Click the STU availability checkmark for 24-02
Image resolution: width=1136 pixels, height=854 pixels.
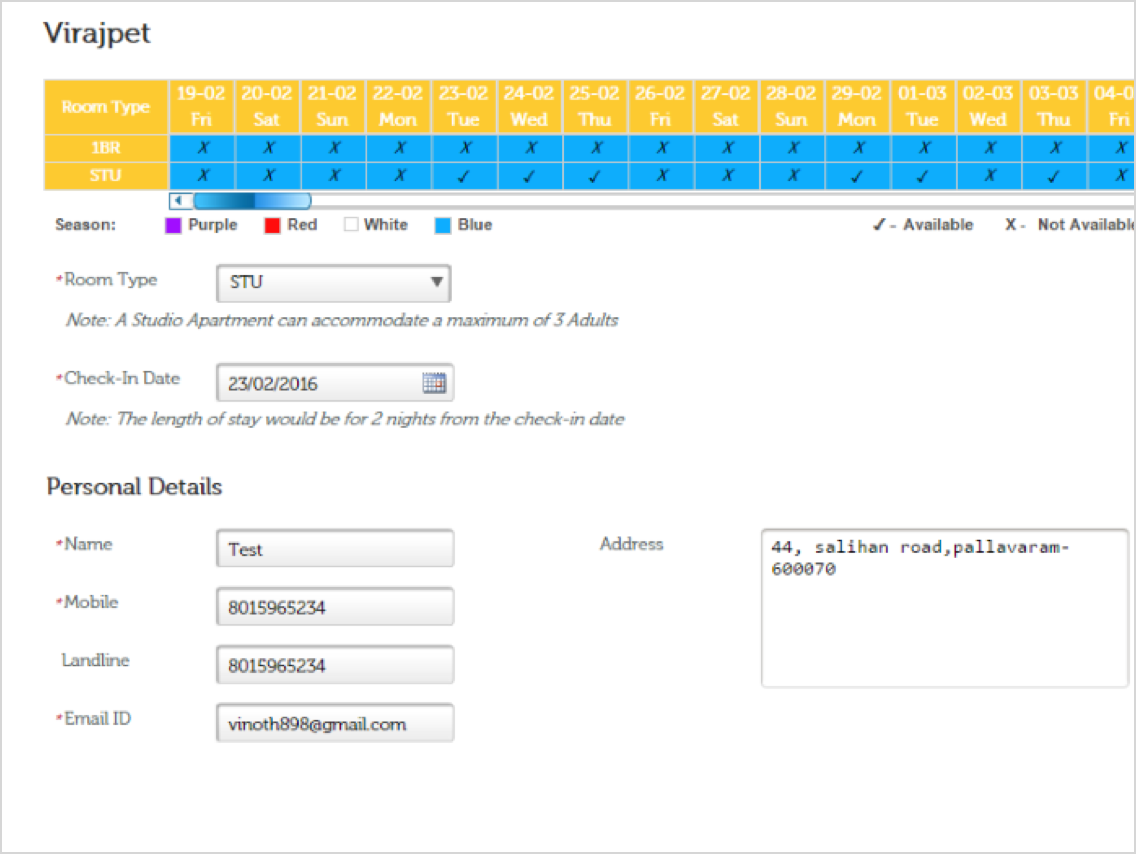coord(530,175)
